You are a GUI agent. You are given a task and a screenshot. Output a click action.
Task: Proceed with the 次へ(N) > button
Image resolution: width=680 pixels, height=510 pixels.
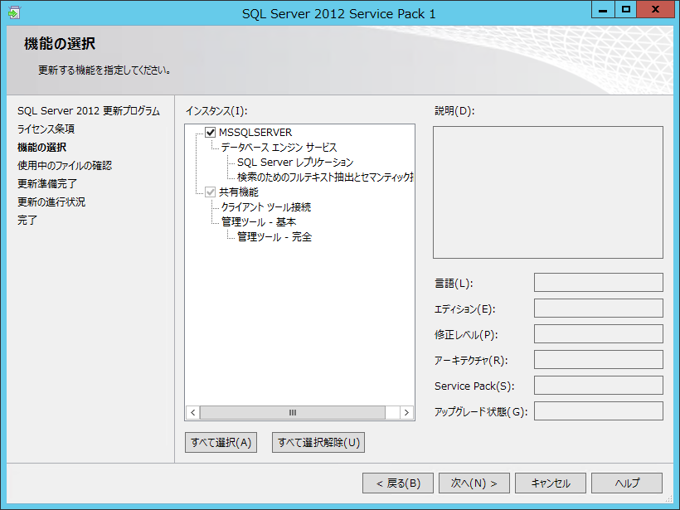(x=474, y=483)
